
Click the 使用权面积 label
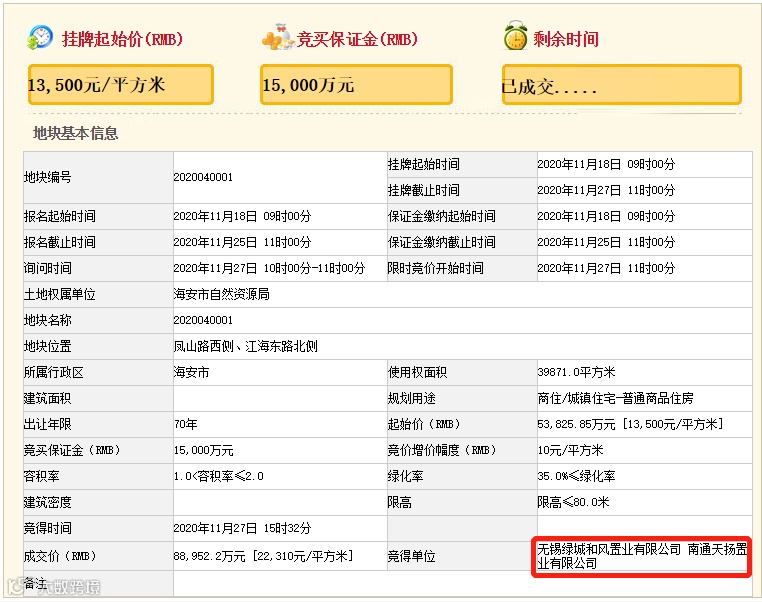pyautogui.click(x=417, y=373)
